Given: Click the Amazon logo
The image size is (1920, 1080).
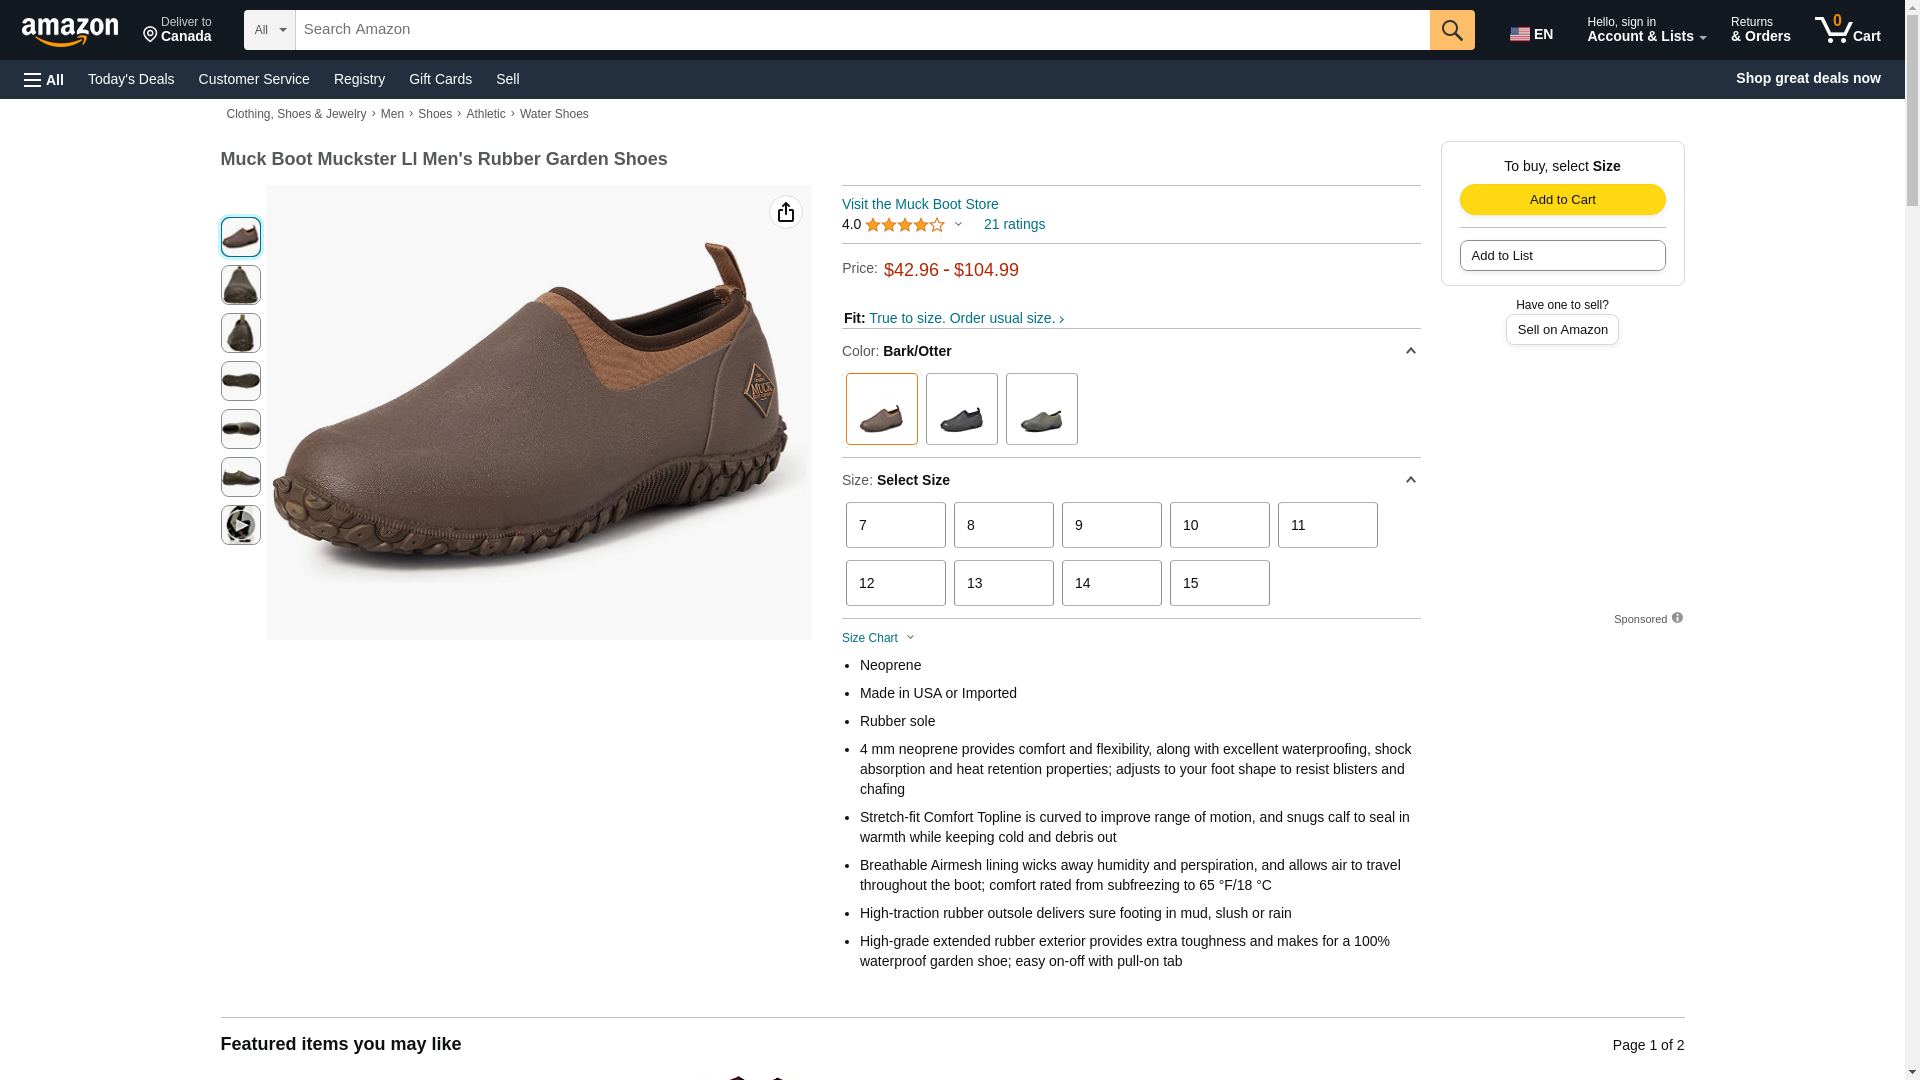Looking at the screenshot, I should (x=70, y=31).
